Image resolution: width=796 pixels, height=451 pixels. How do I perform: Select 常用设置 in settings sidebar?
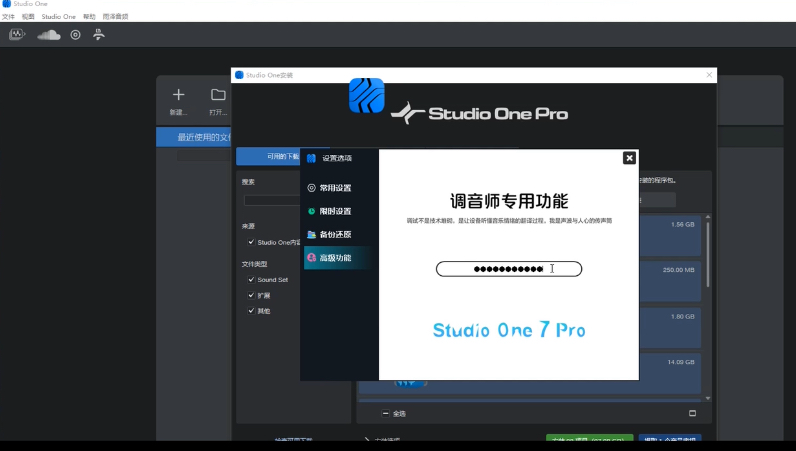334,188
